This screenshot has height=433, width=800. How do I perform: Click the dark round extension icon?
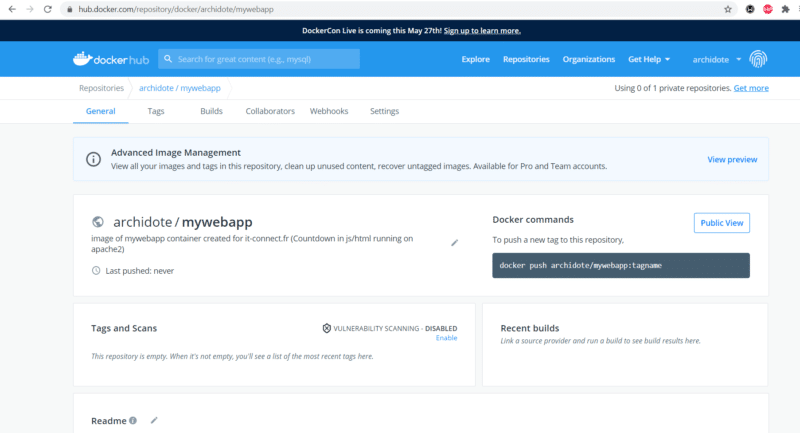point(750,9)
